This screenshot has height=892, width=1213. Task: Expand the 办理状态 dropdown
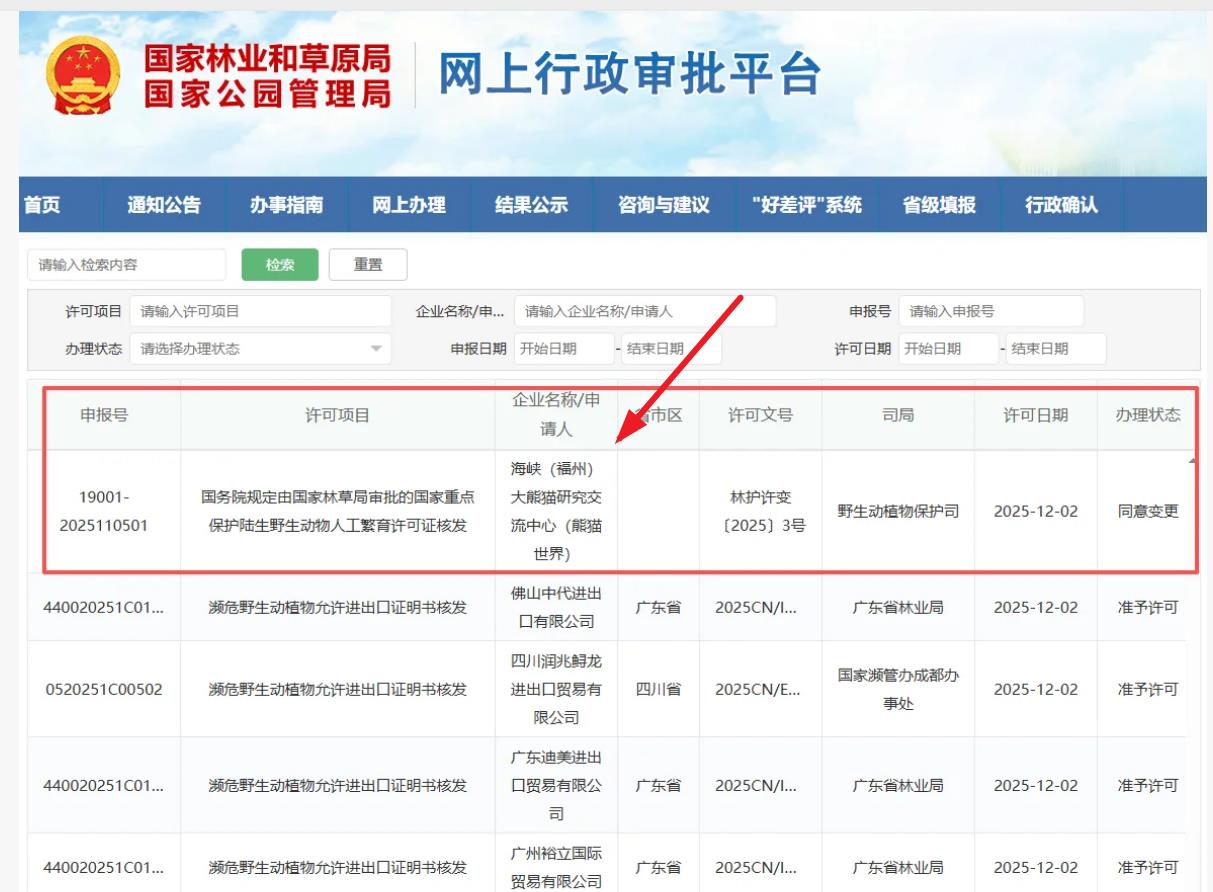pyautogui.click(x=260, y=349)
